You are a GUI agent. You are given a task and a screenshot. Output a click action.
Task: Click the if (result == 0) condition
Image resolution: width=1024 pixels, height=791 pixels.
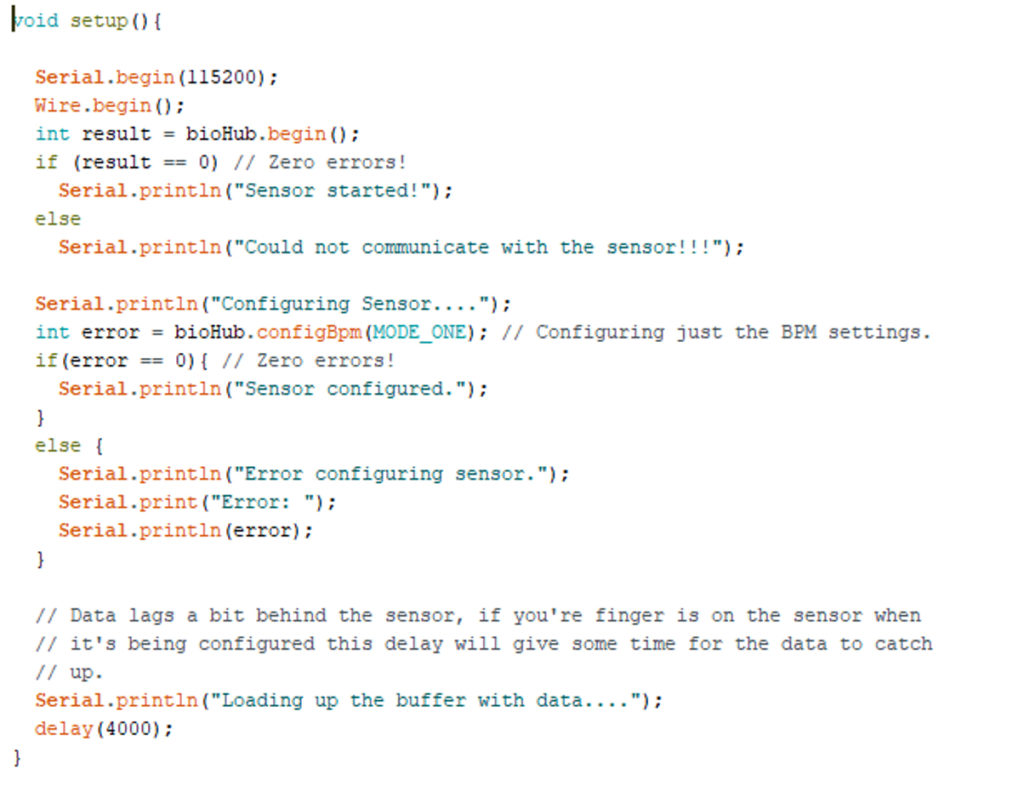(127, 162)
